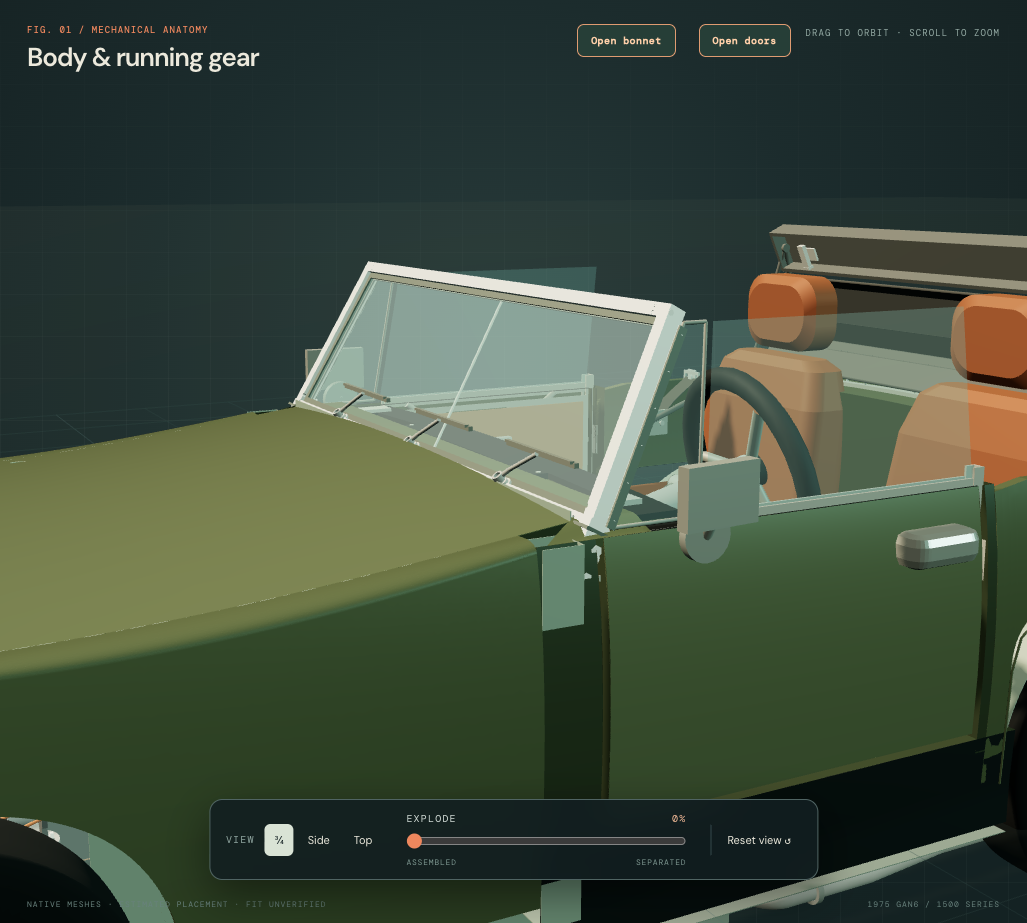
Task: Click the "FIG. 01 / MECHANICAL ANATOMY" caption
Action: [x=117, y=29]
